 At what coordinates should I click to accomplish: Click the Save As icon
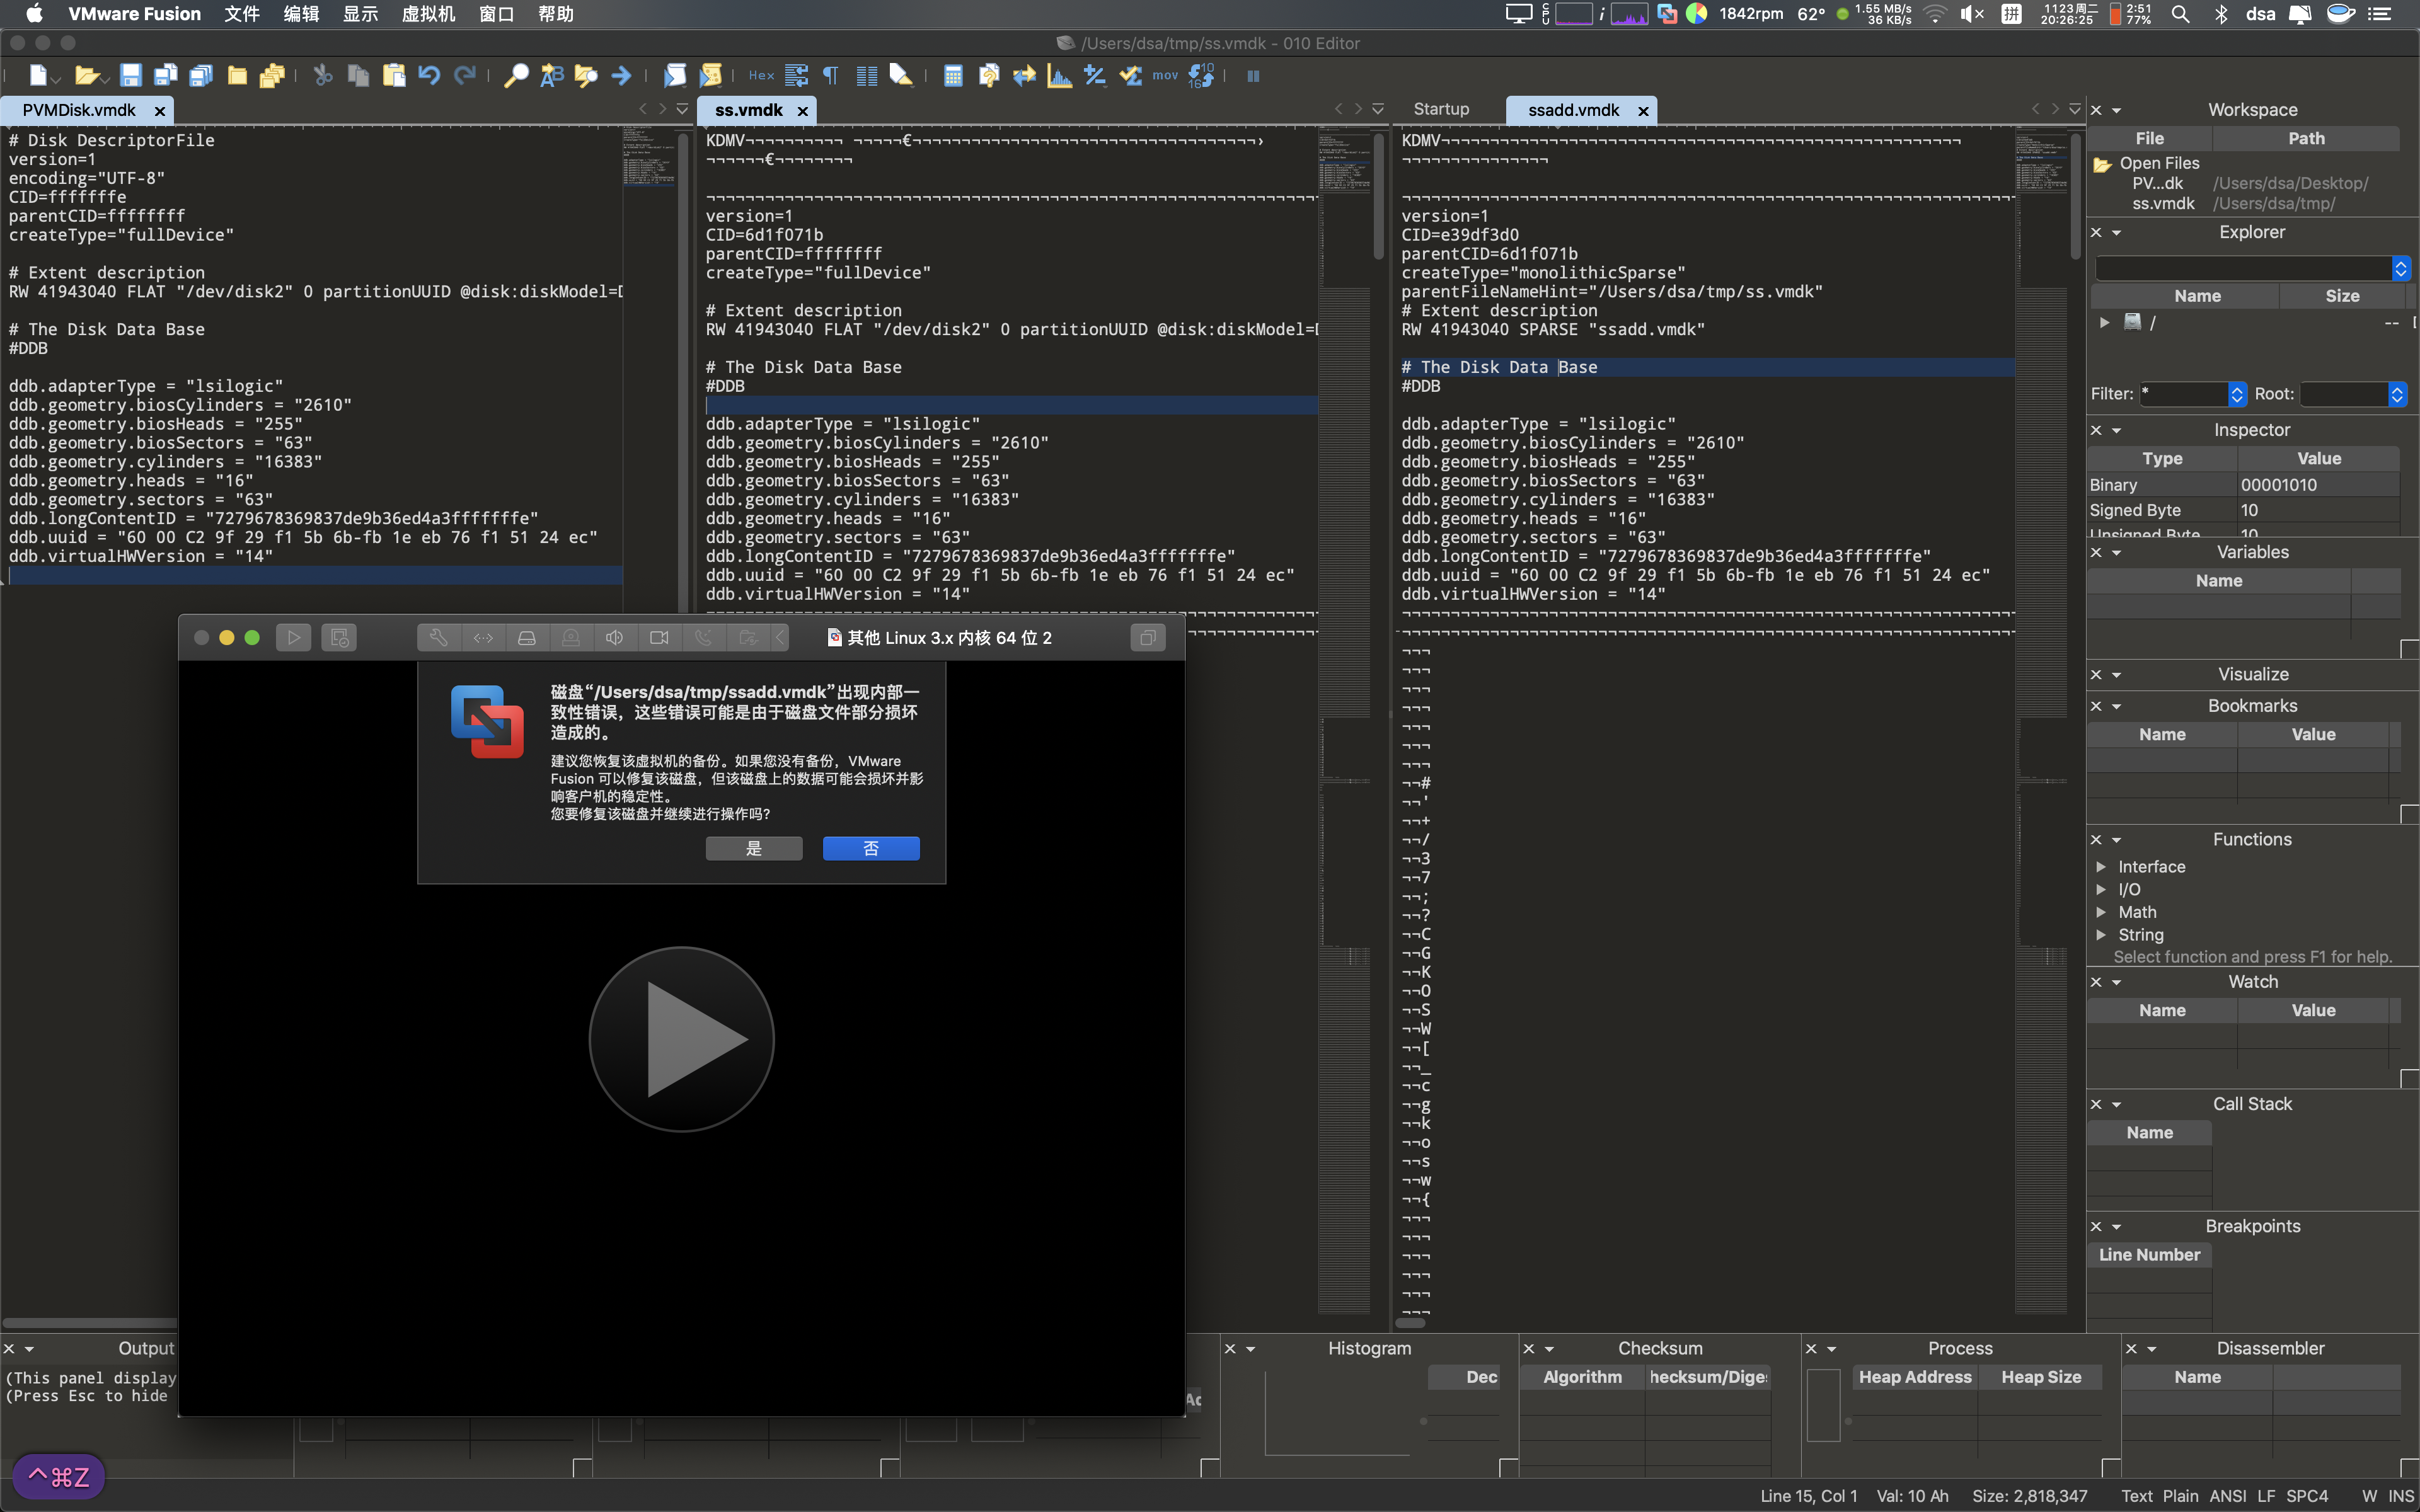tap(166, 75)
